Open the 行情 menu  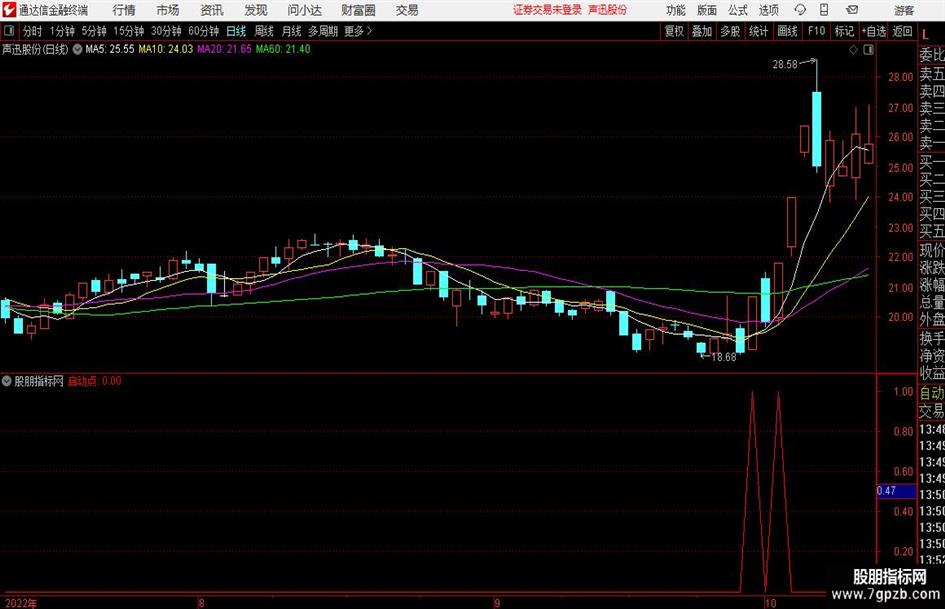124,10
